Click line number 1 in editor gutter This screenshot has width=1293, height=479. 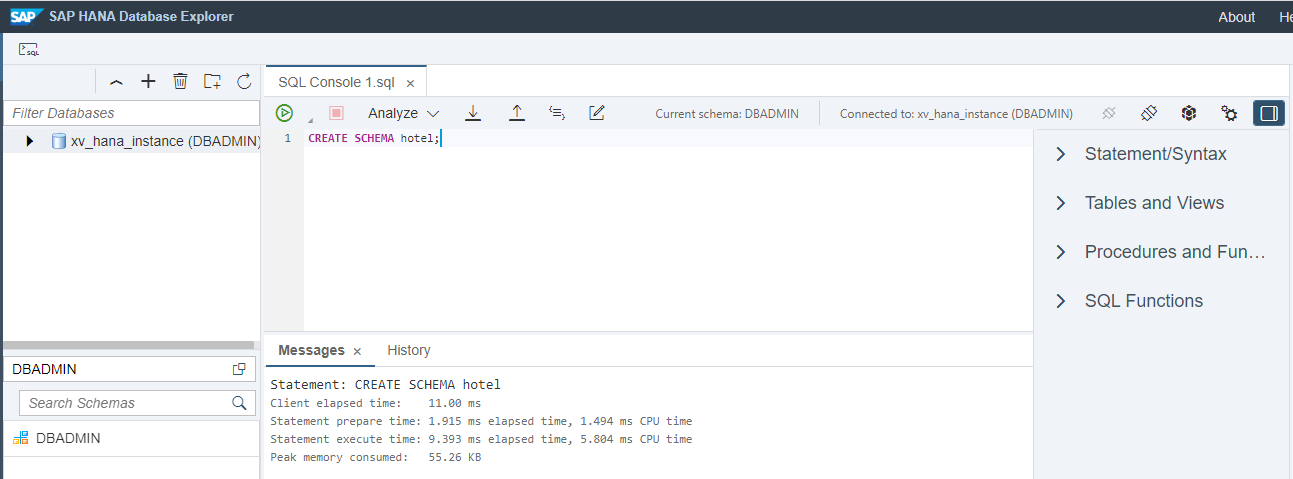coord(288,138)
